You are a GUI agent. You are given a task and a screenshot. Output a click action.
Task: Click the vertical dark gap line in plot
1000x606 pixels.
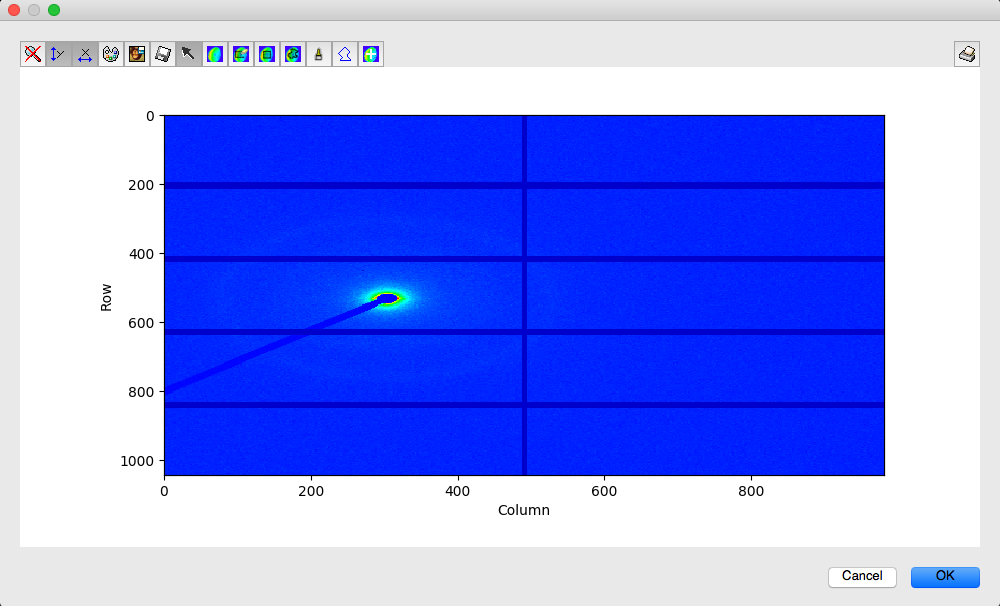pyautogui.click(x=524, y=295)
